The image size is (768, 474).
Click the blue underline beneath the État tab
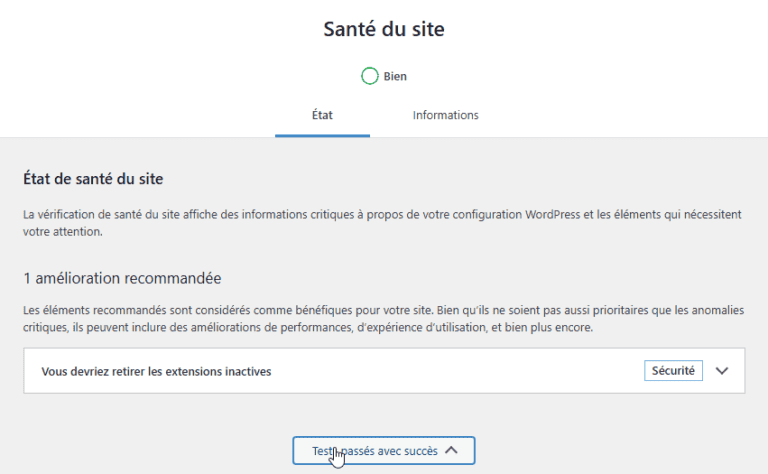(x=322, y=135)
